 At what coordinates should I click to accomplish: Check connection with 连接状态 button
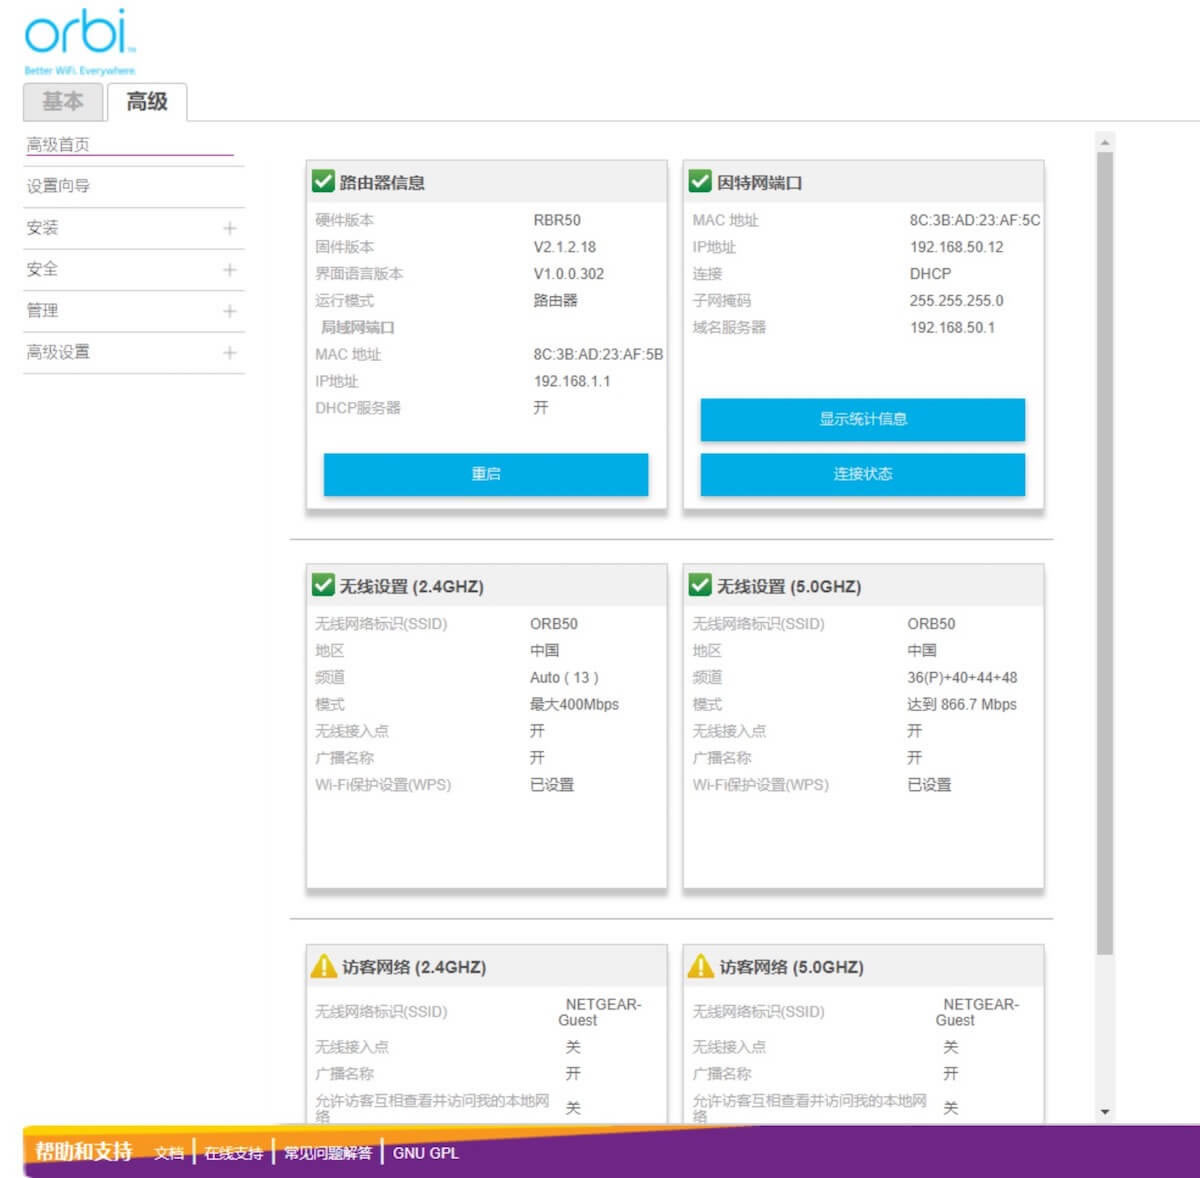[x=862, y=474]
